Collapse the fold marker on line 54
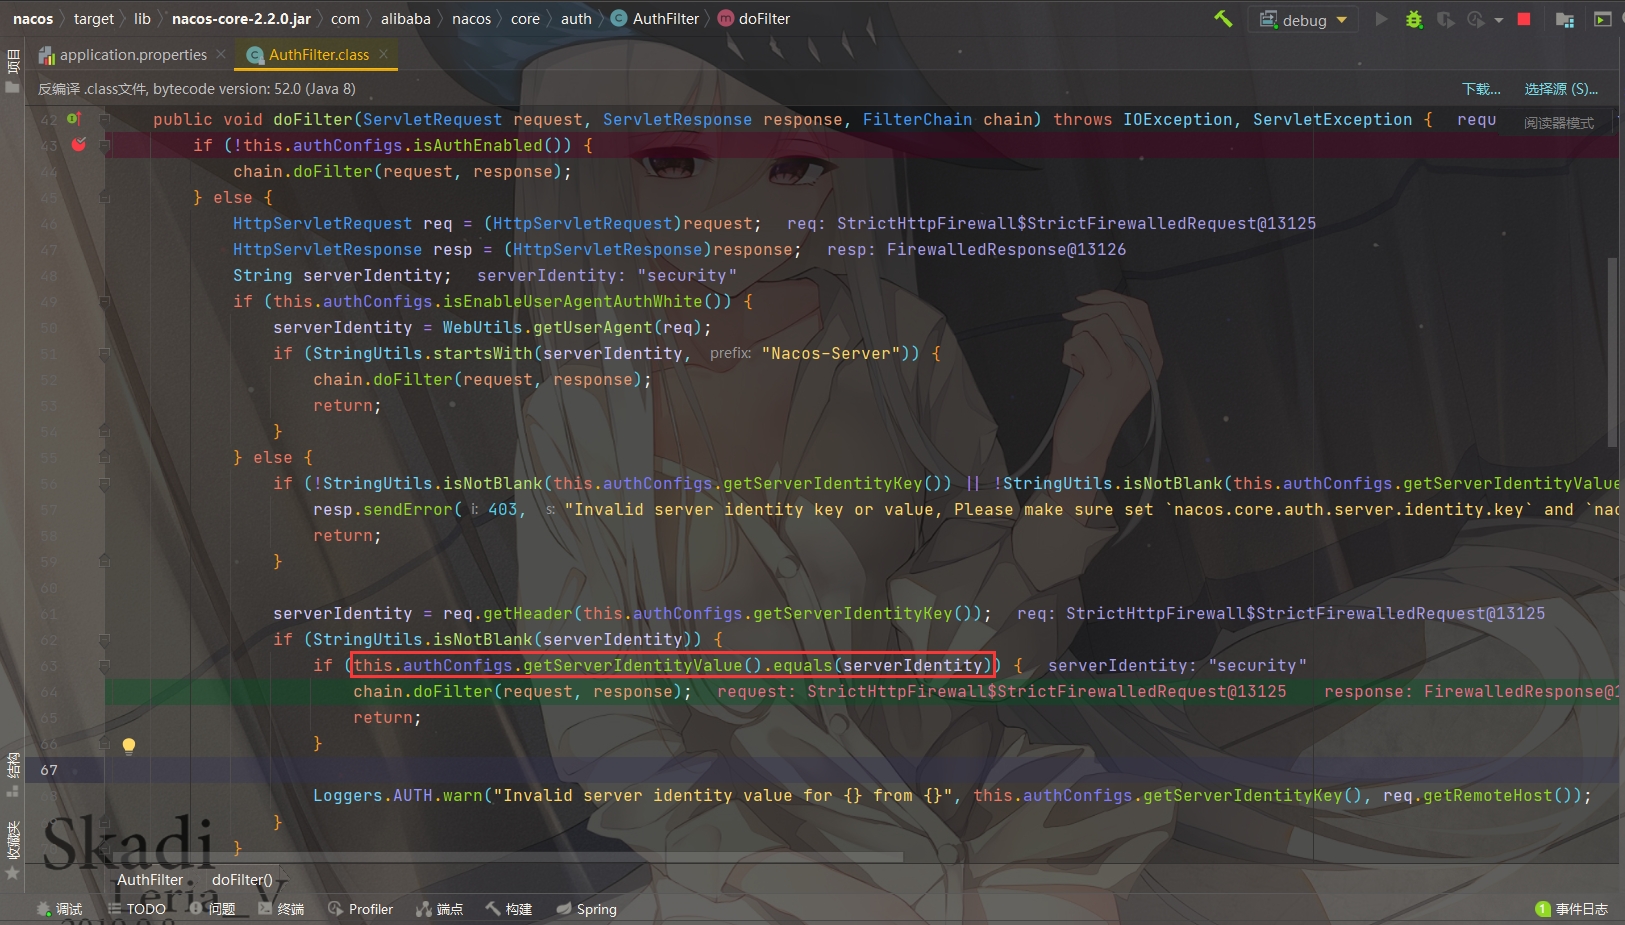 click(x=104, y=431)
